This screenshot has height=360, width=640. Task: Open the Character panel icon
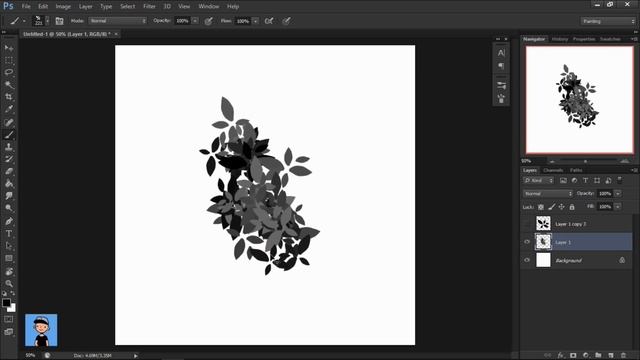[x=501, y=53]
